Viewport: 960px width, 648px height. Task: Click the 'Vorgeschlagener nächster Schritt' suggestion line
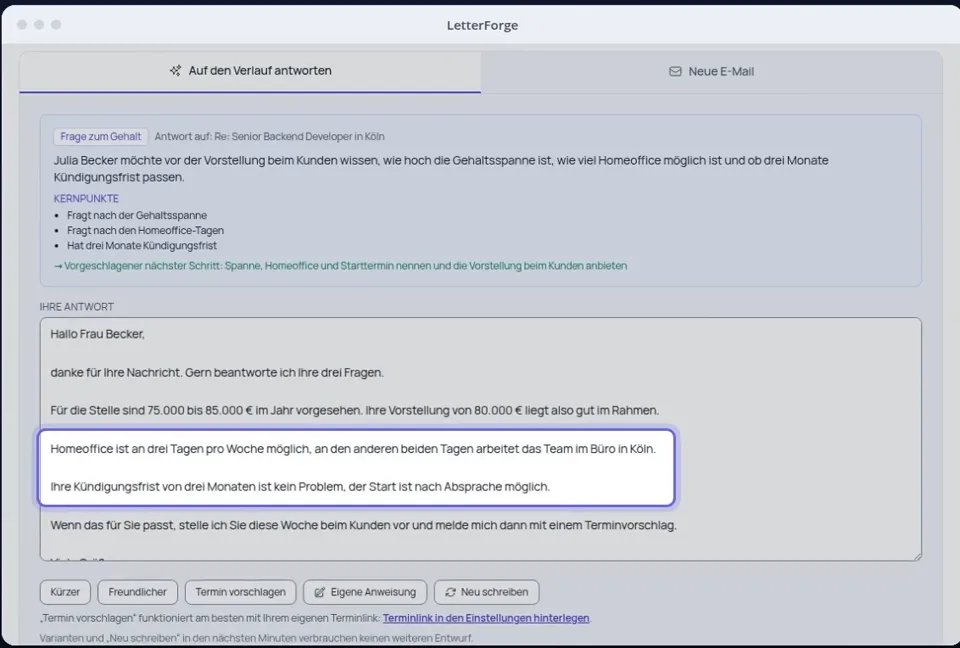coord(340,266)
